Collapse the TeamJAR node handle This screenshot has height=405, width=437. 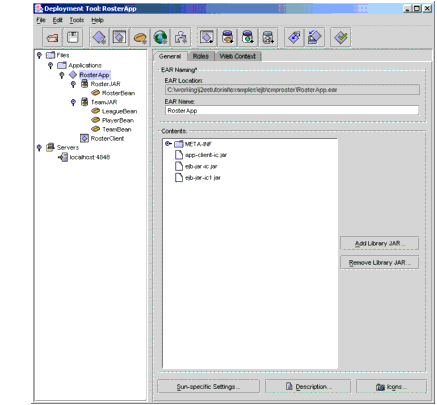click(73, 102)
